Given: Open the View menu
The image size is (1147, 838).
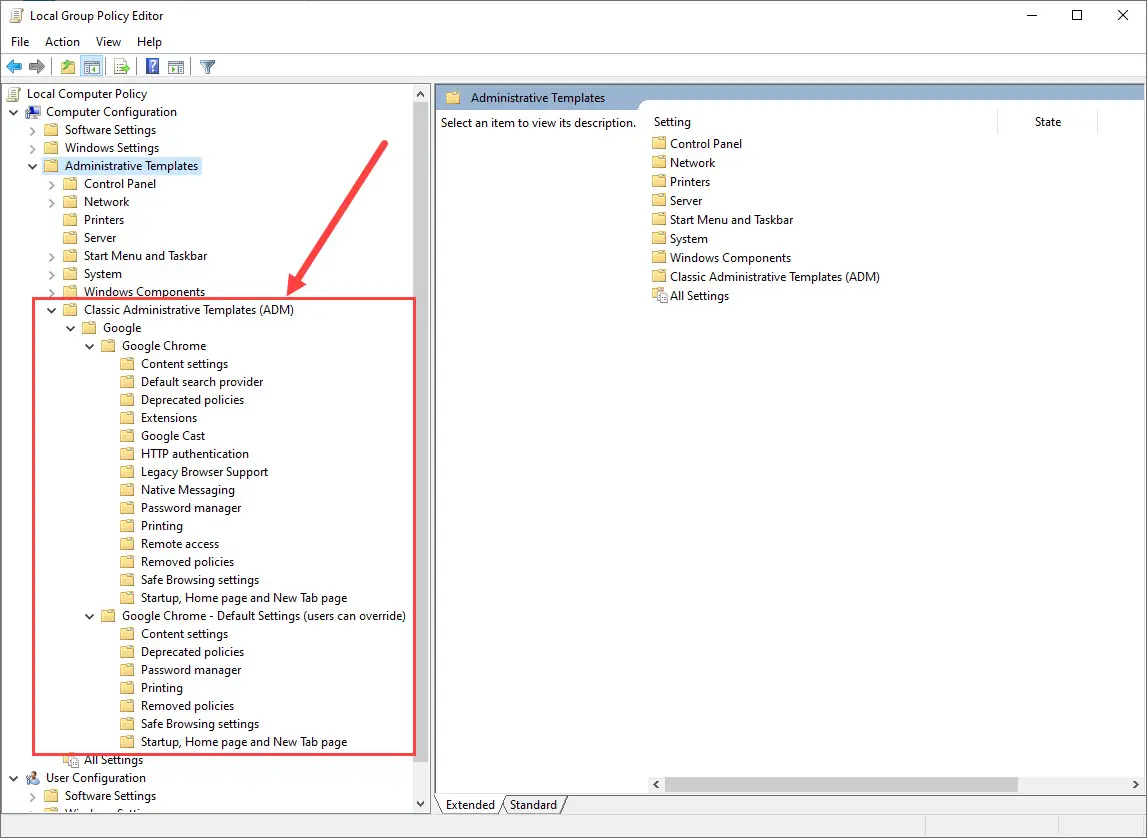Looking at the screenshot, I should click(108, 42).
